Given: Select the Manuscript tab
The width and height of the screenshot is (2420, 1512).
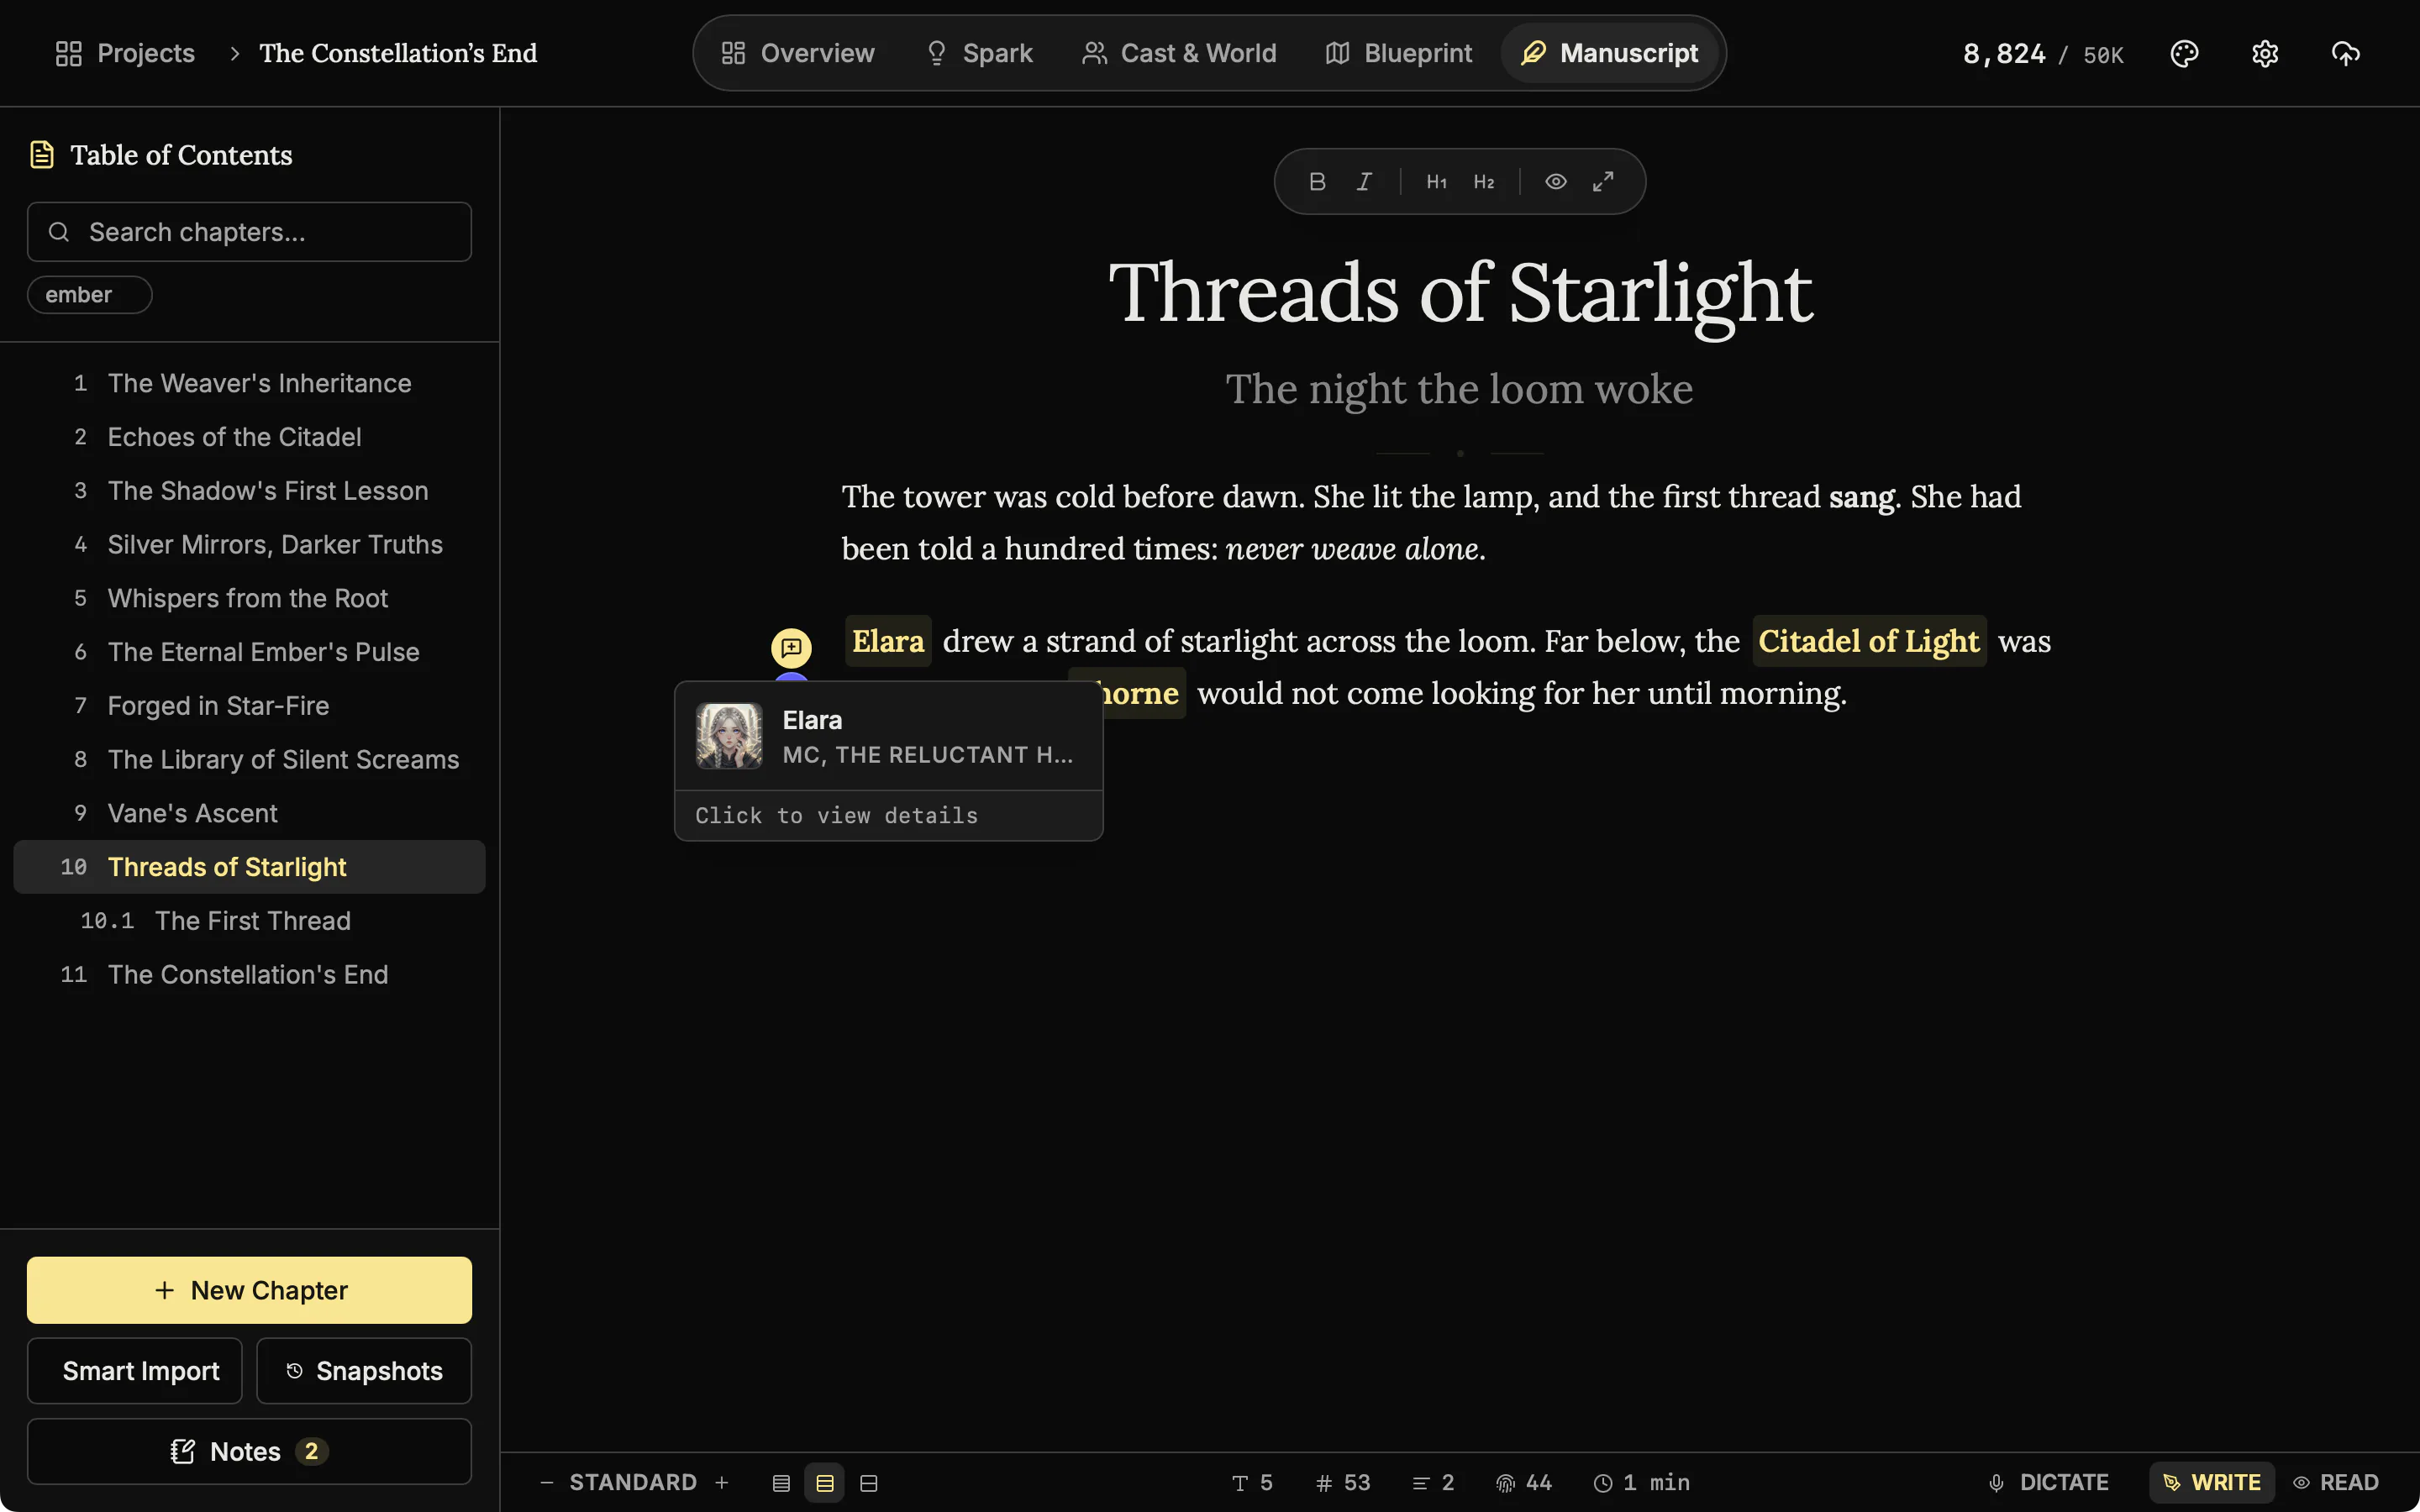Looking at the screenshot, I should click(x=1609, y=53).
